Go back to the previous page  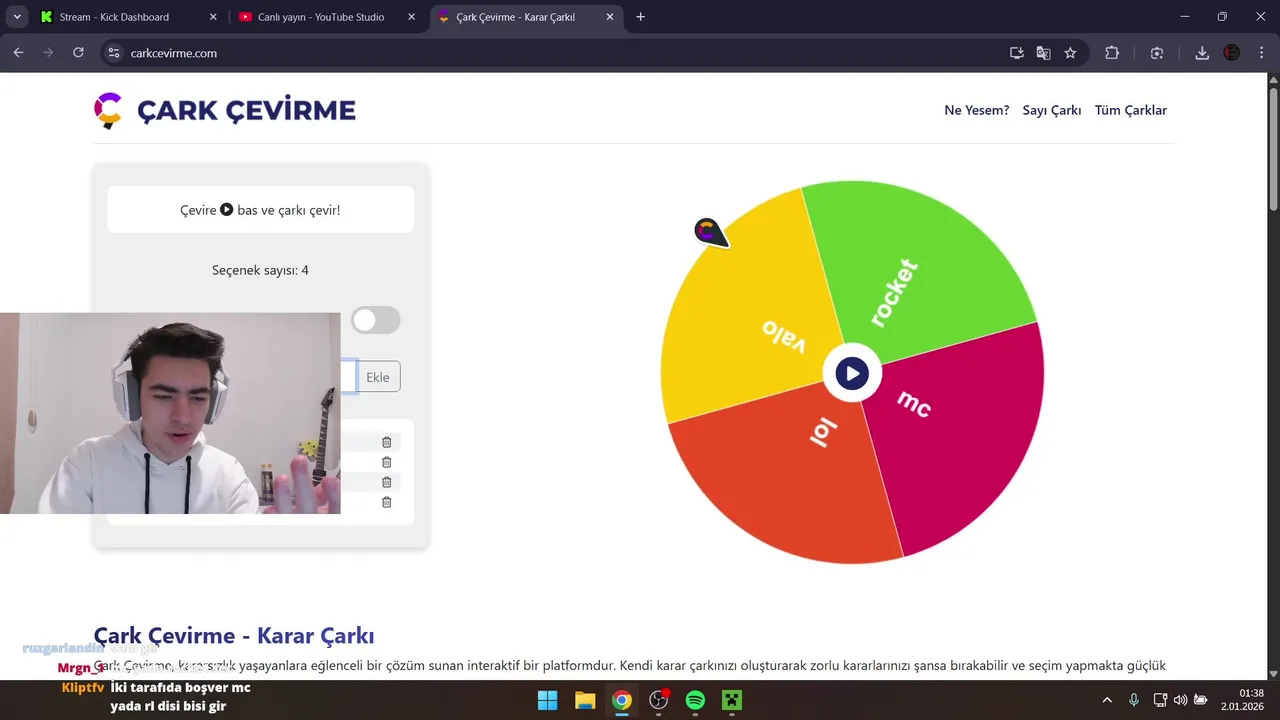18,53
